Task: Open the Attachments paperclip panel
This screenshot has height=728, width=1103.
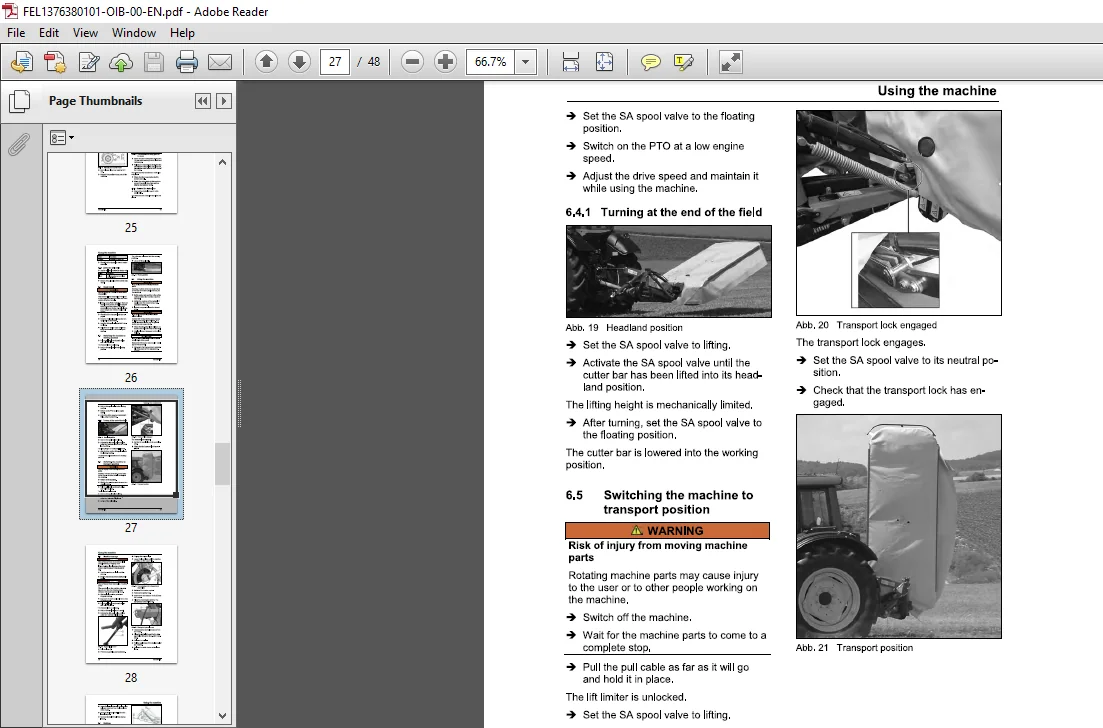Action: (18, 144)
